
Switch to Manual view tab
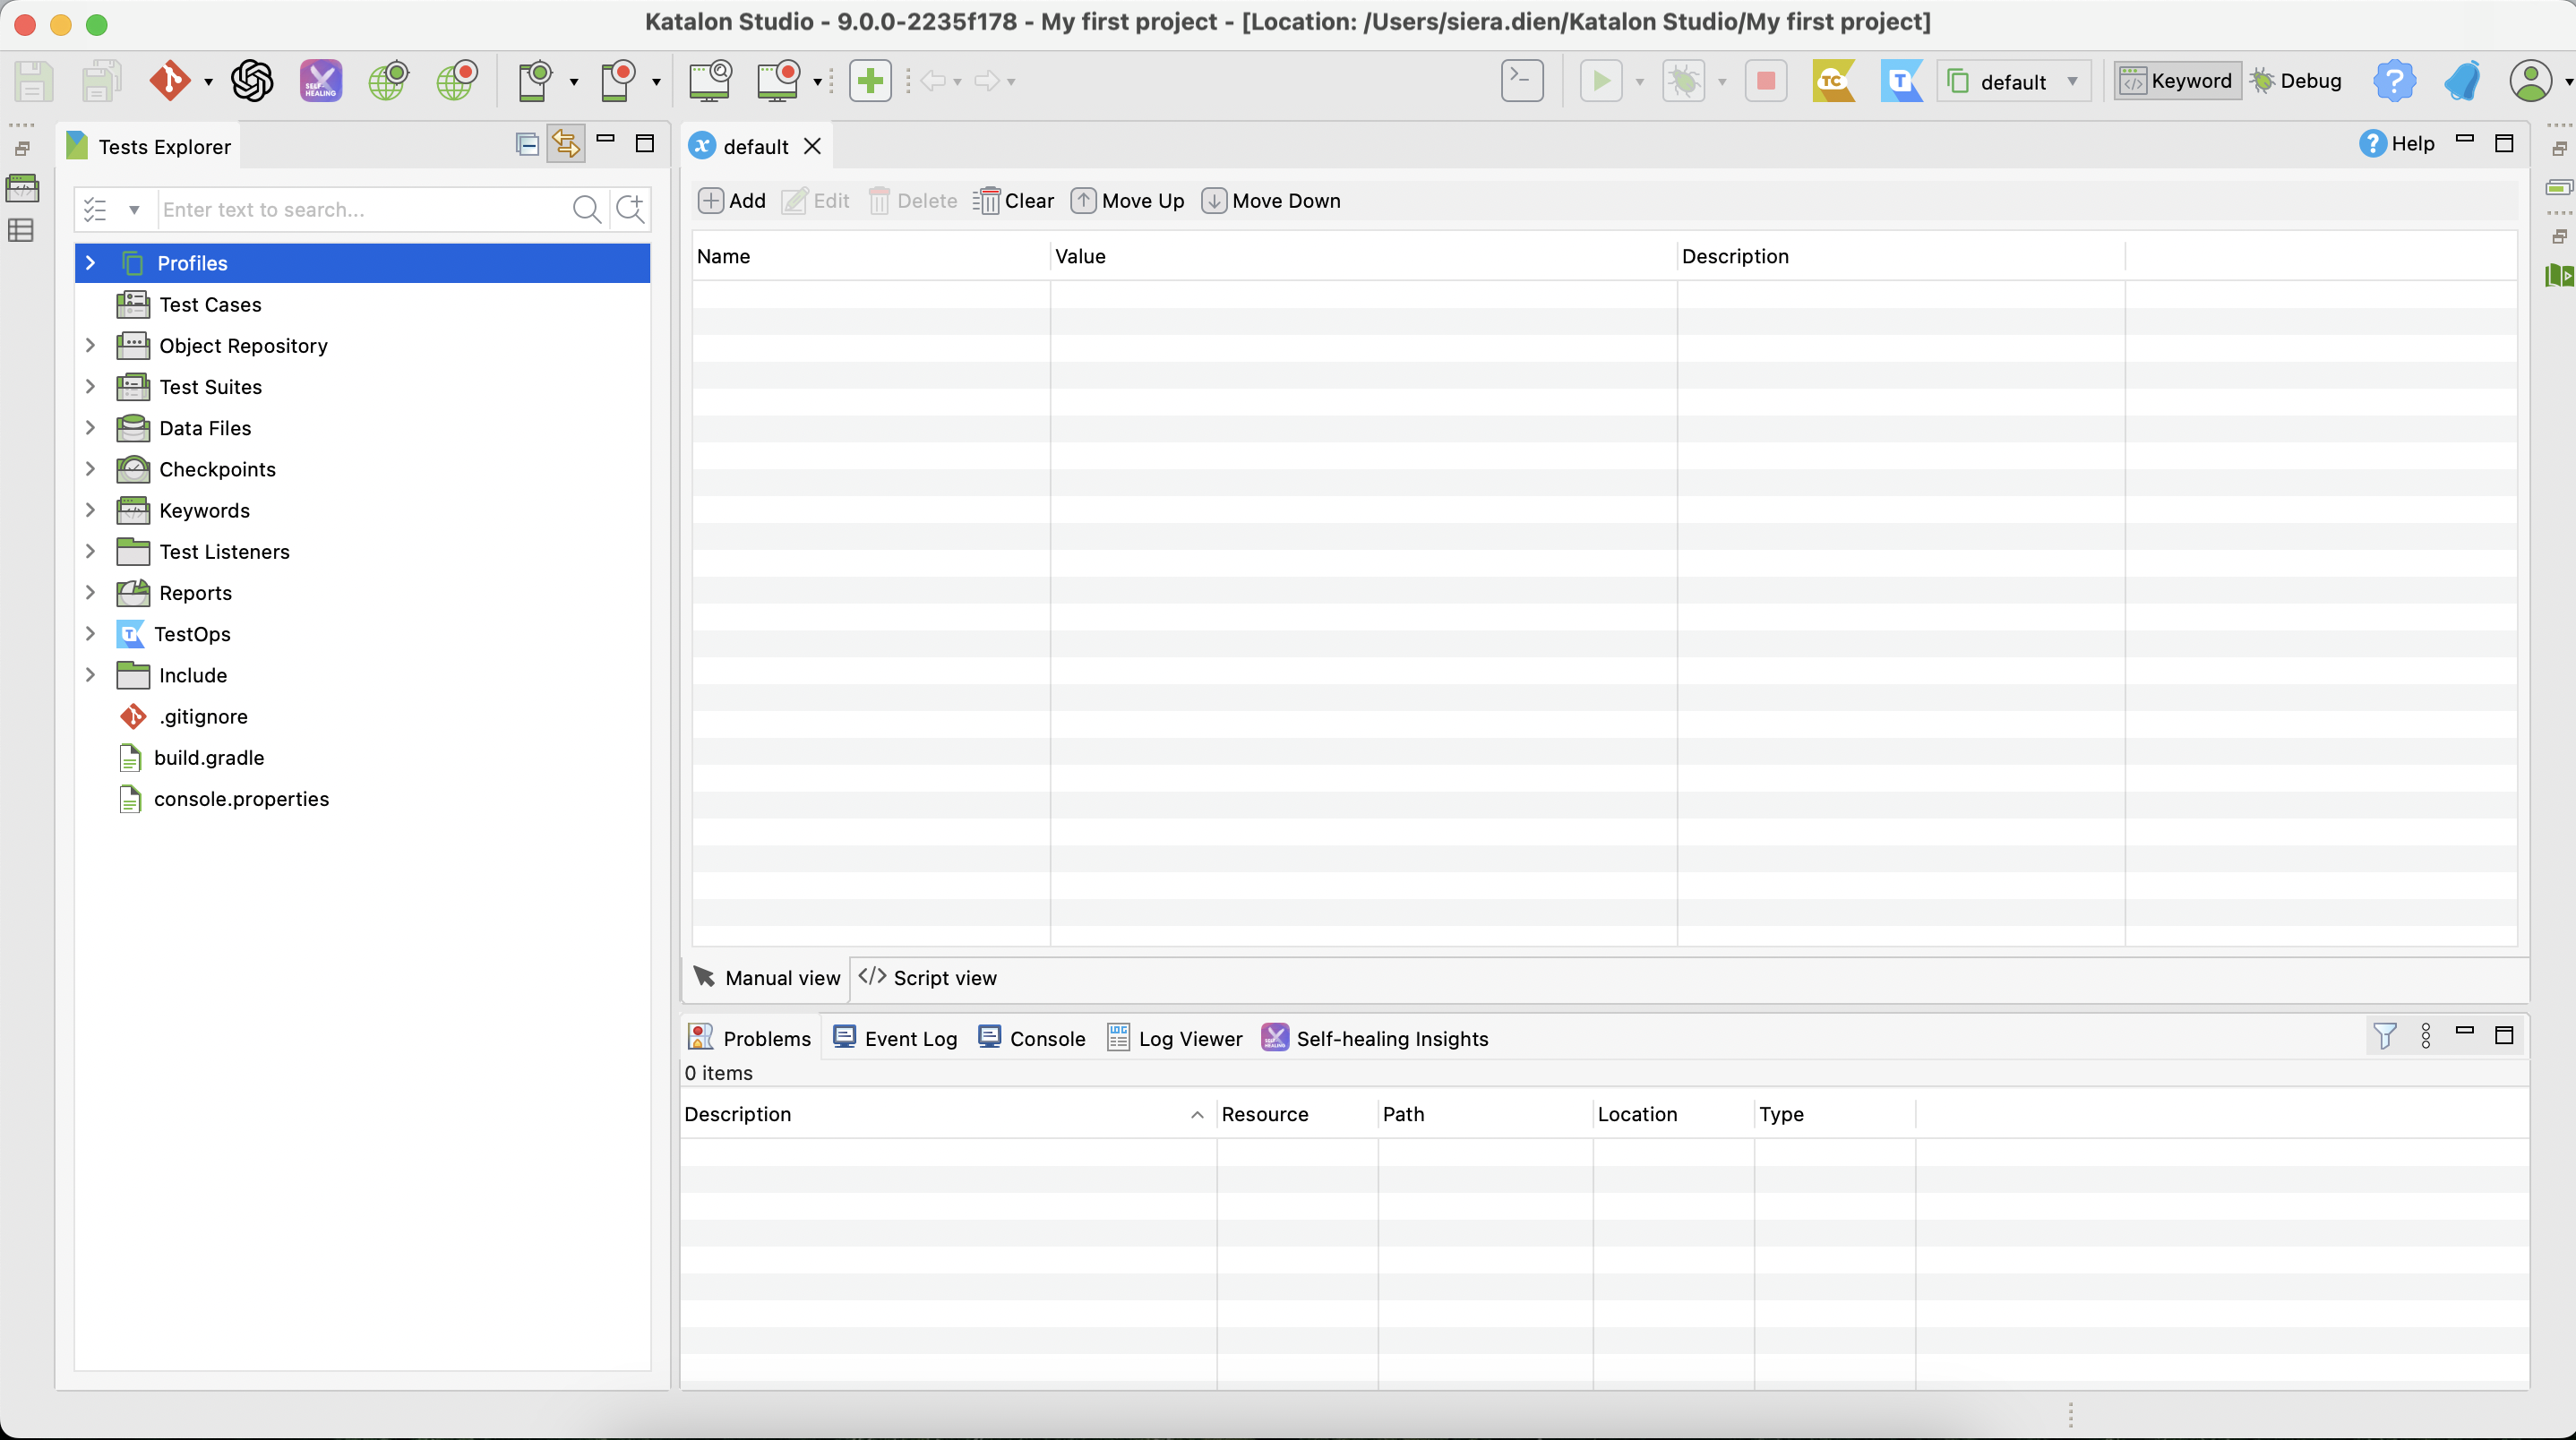click(x=767, y=977)
